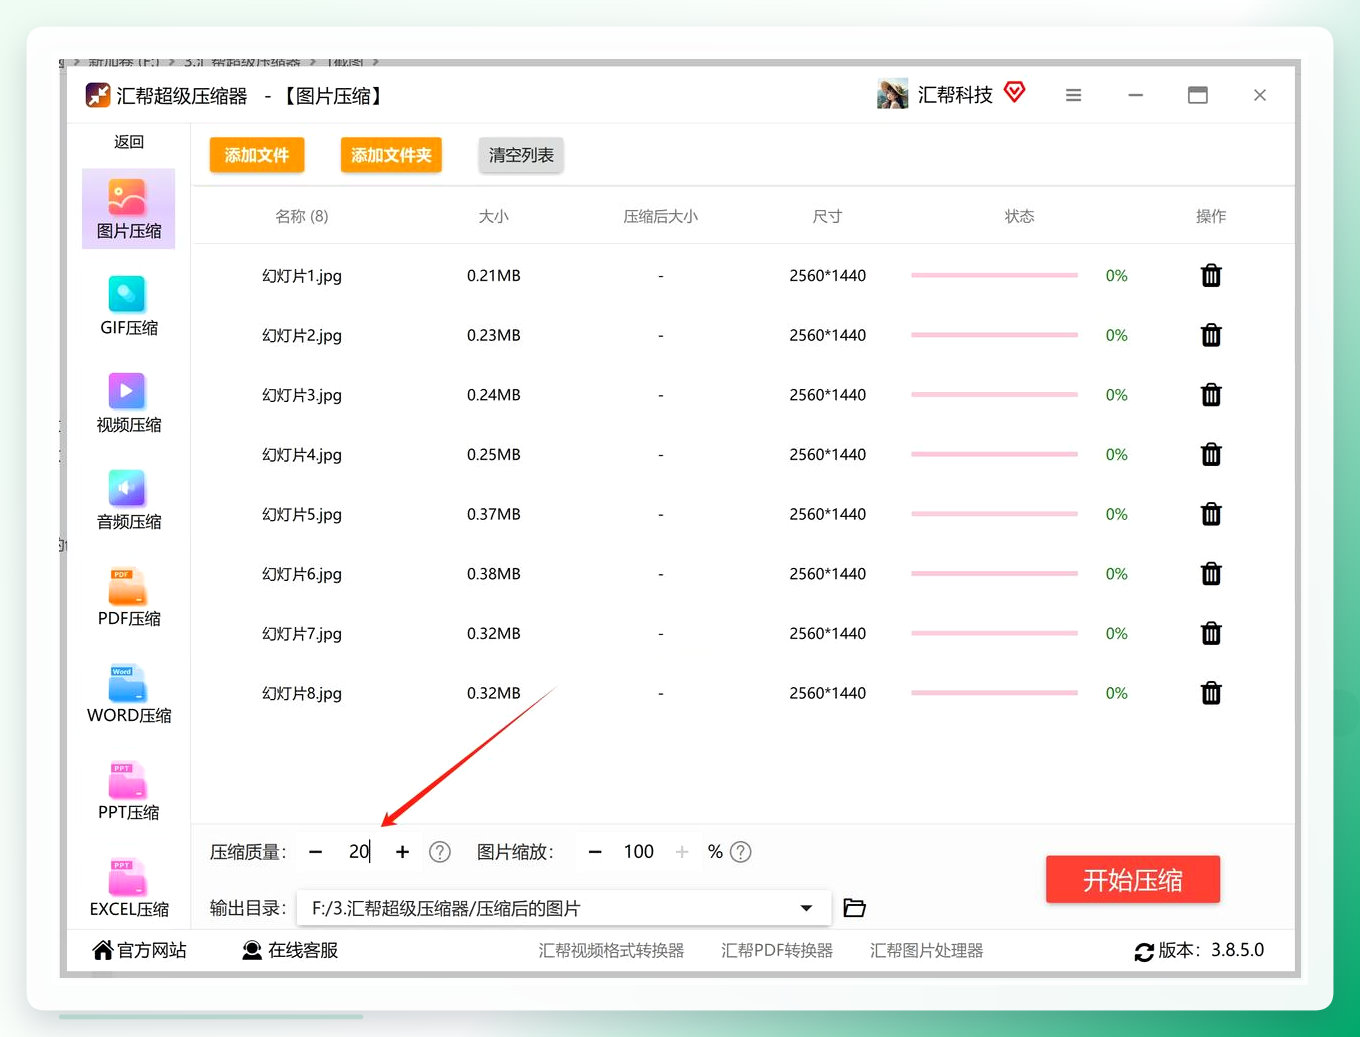
Task: Delete 幻灯片8.jpg with trash icon
Action: point(1211,693)
